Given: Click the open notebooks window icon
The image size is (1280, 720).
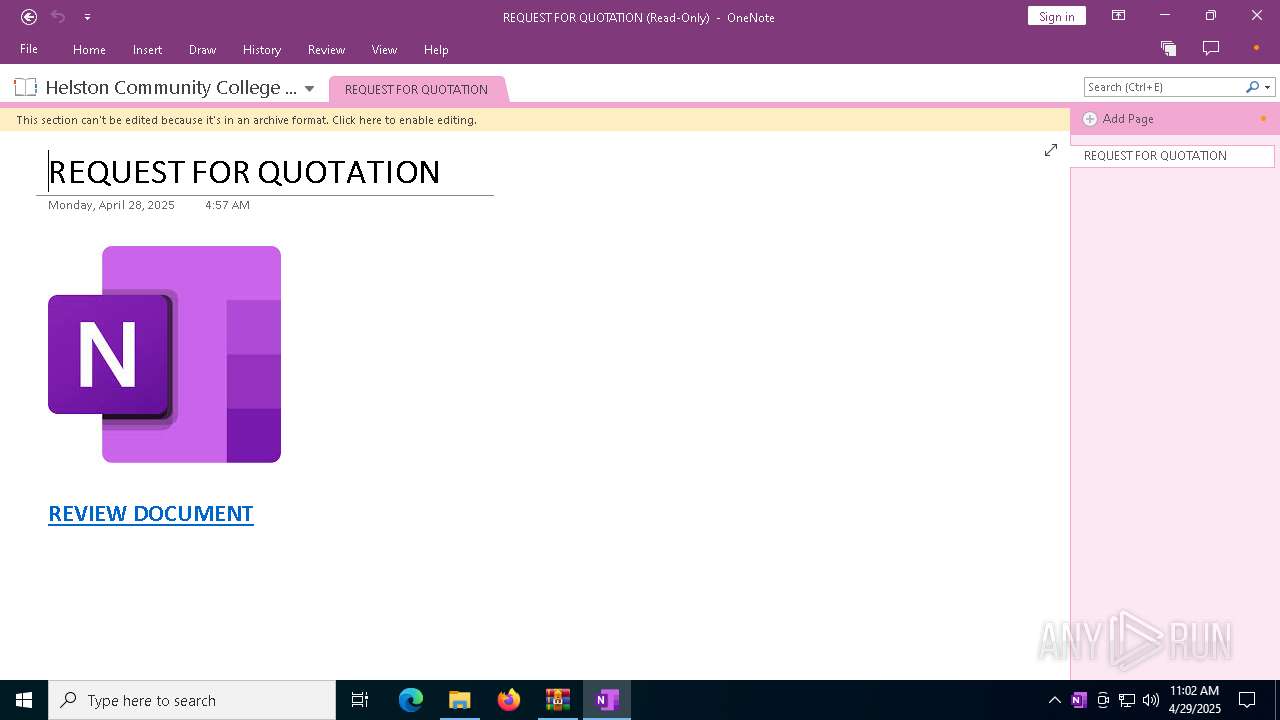Looking at the screenshot, I should pyautogui.click(x=1168, y=48).
